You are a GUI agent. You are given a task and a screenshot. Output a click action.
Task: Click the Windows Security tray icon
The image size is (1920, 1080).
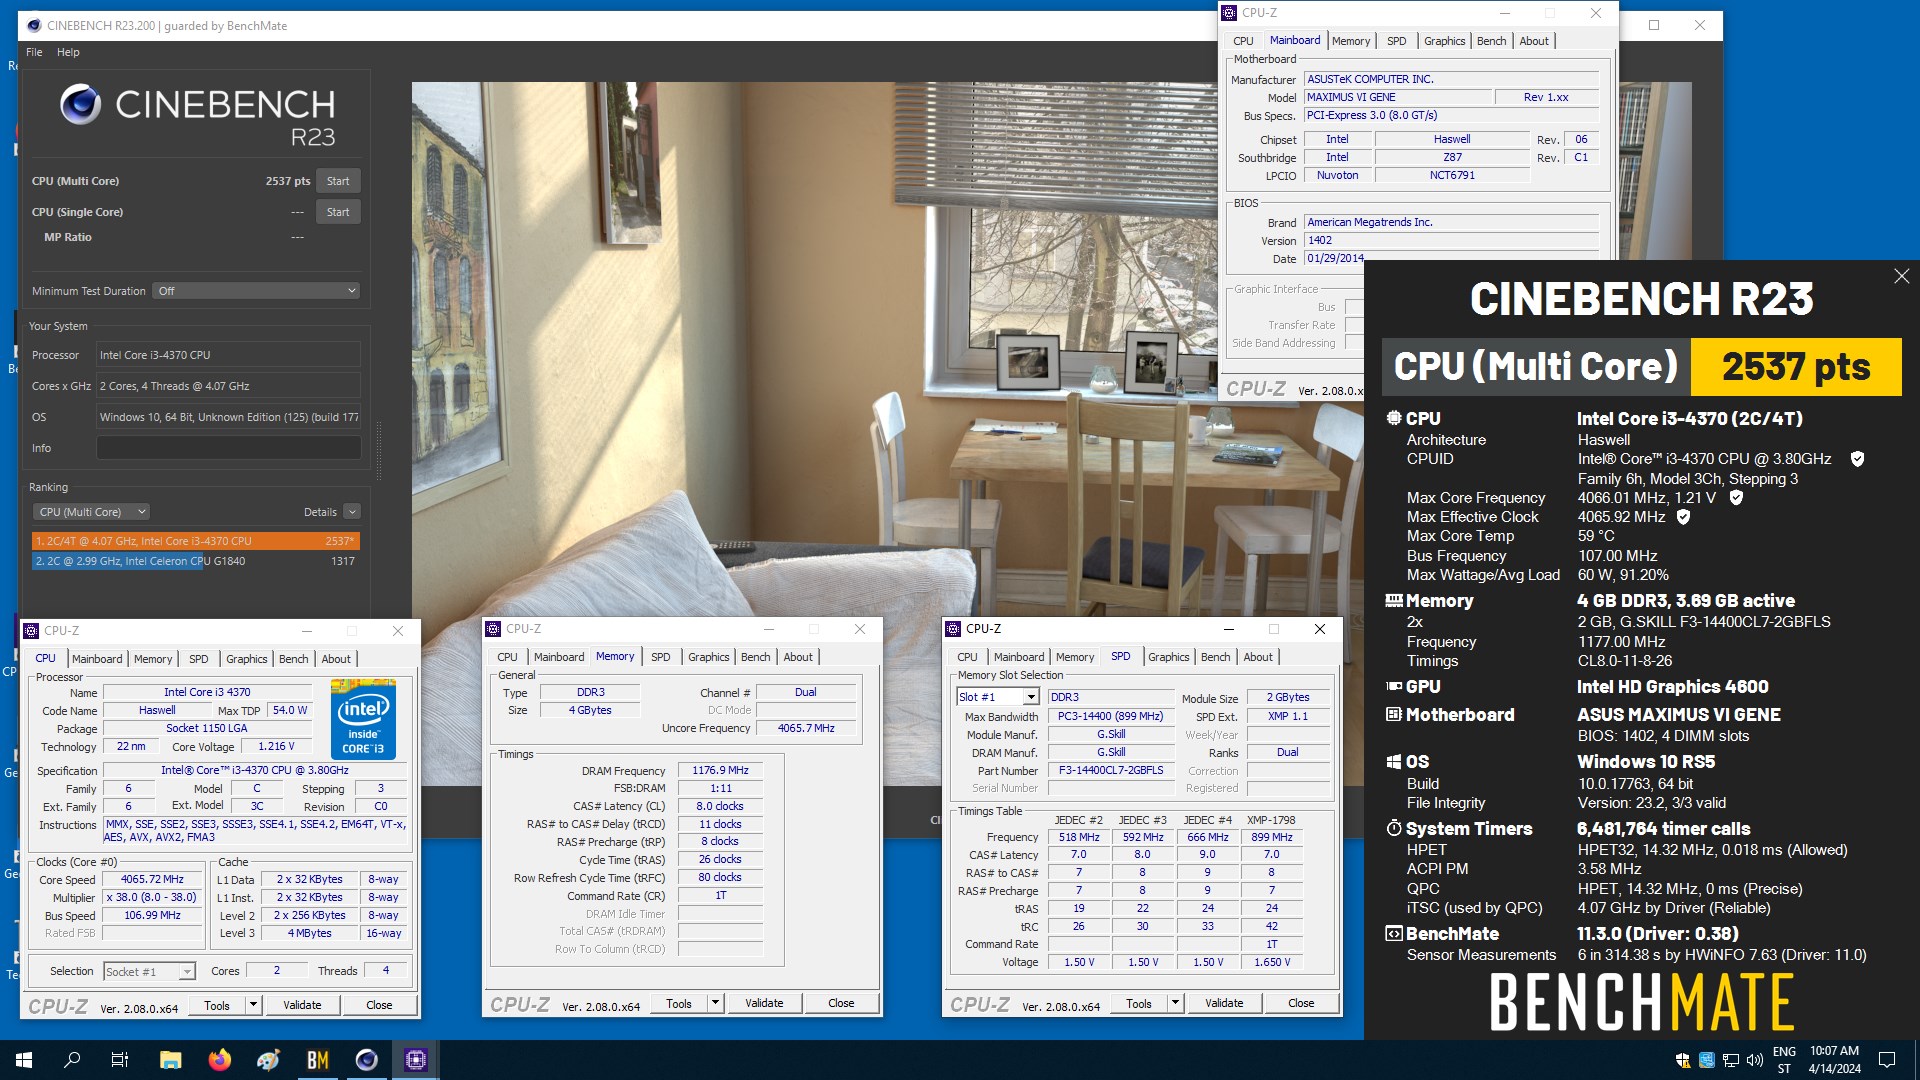1683,1060
